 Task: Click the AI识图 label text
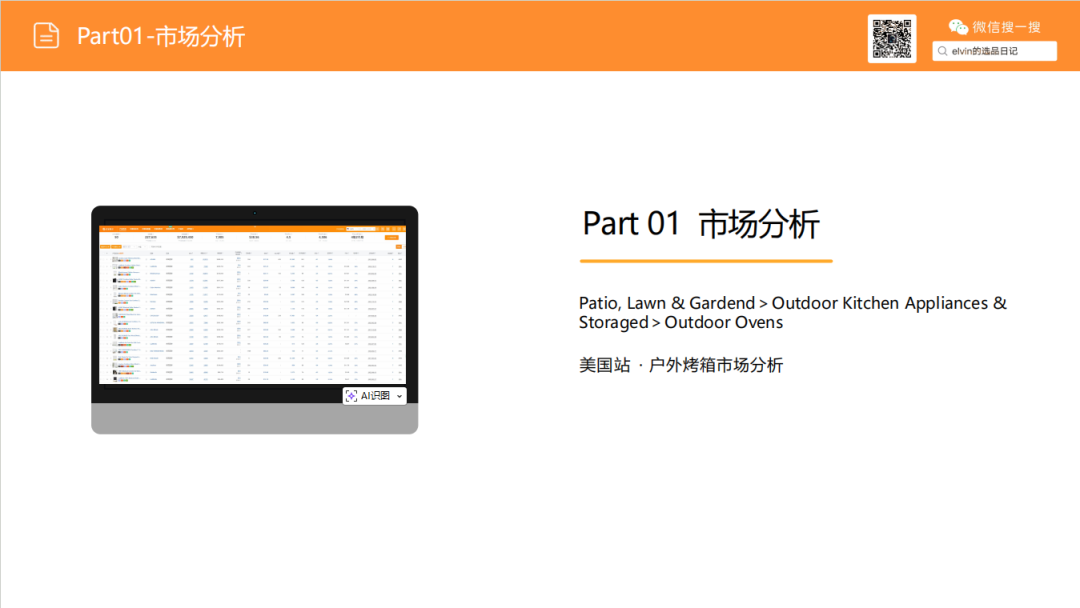(375, 396)
